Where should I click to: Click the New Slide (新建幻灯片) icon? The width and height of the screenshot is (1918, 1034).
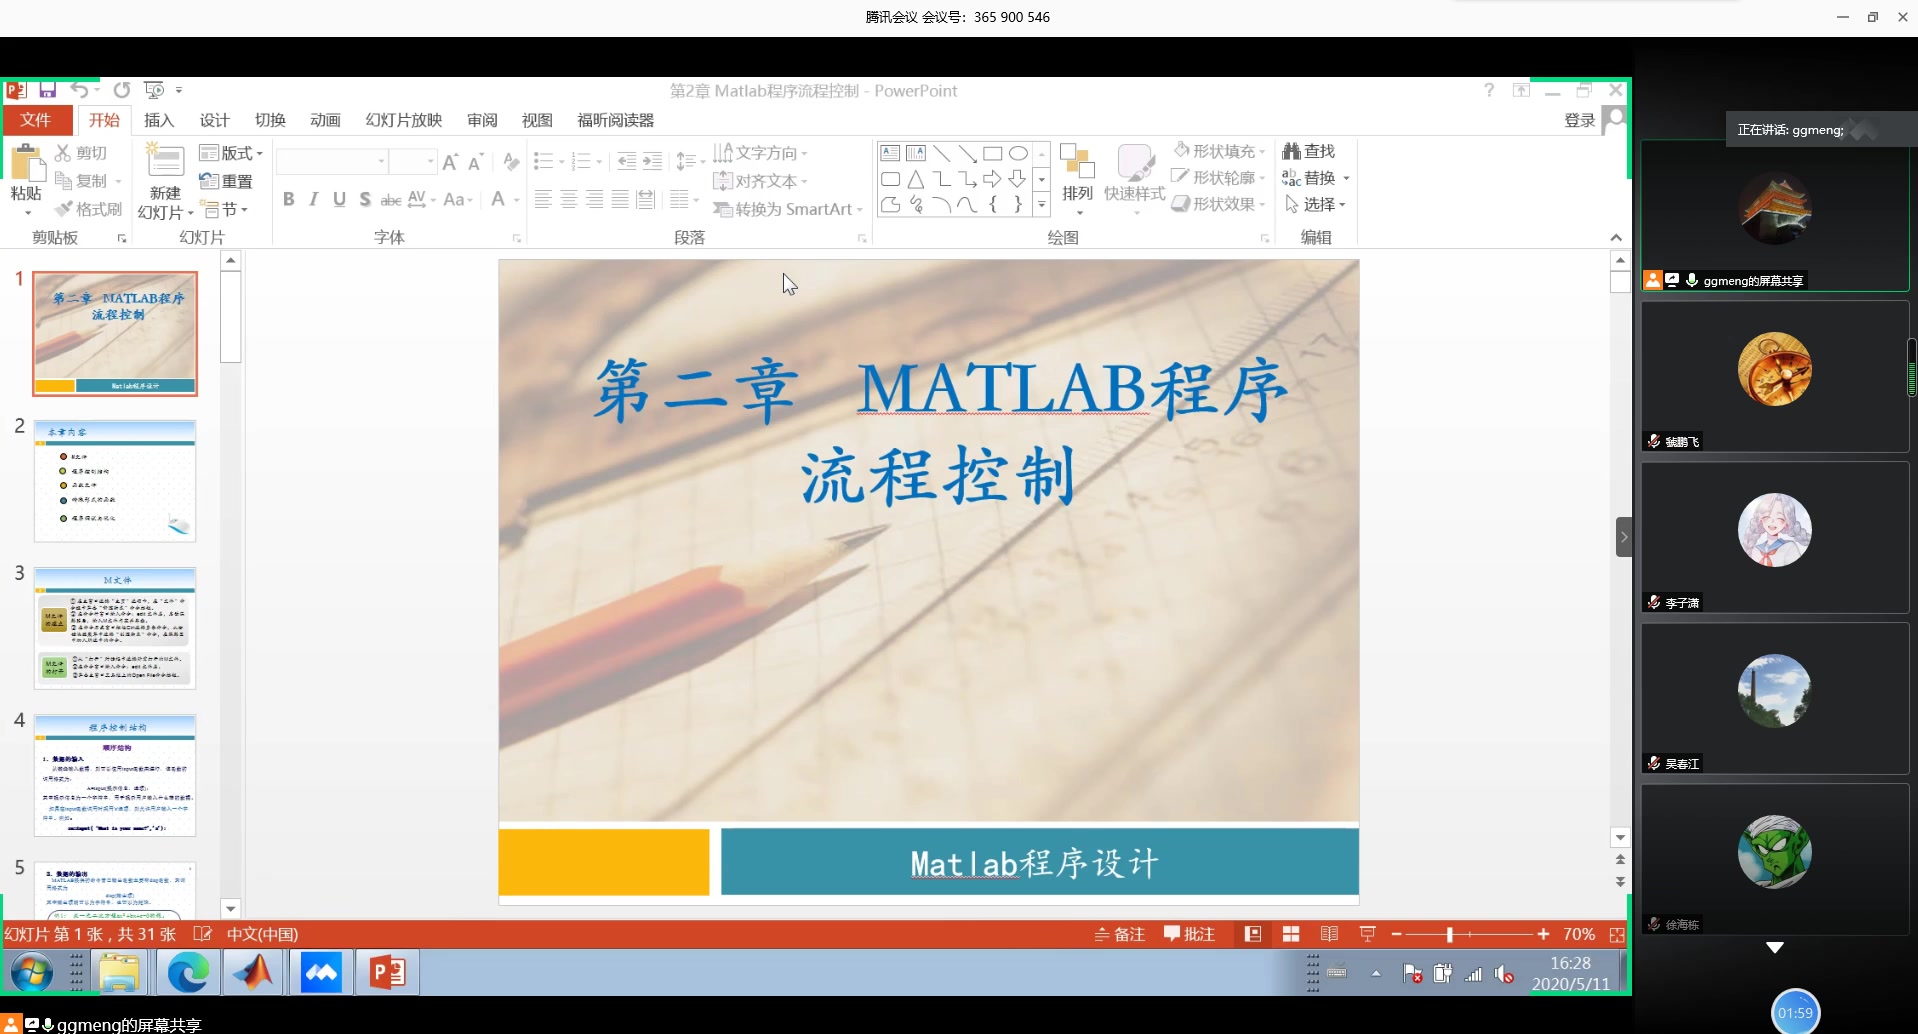(x=165, y=161)
